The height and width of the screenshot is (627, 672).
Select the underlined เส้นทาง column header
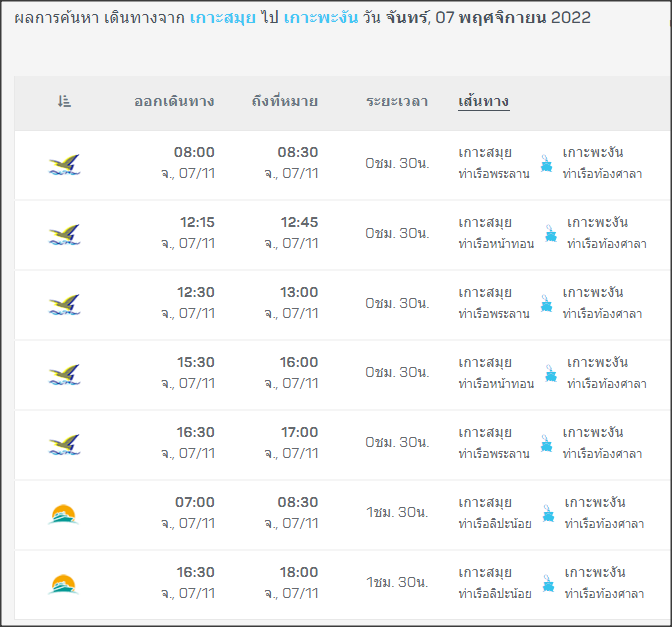[483, 102]
